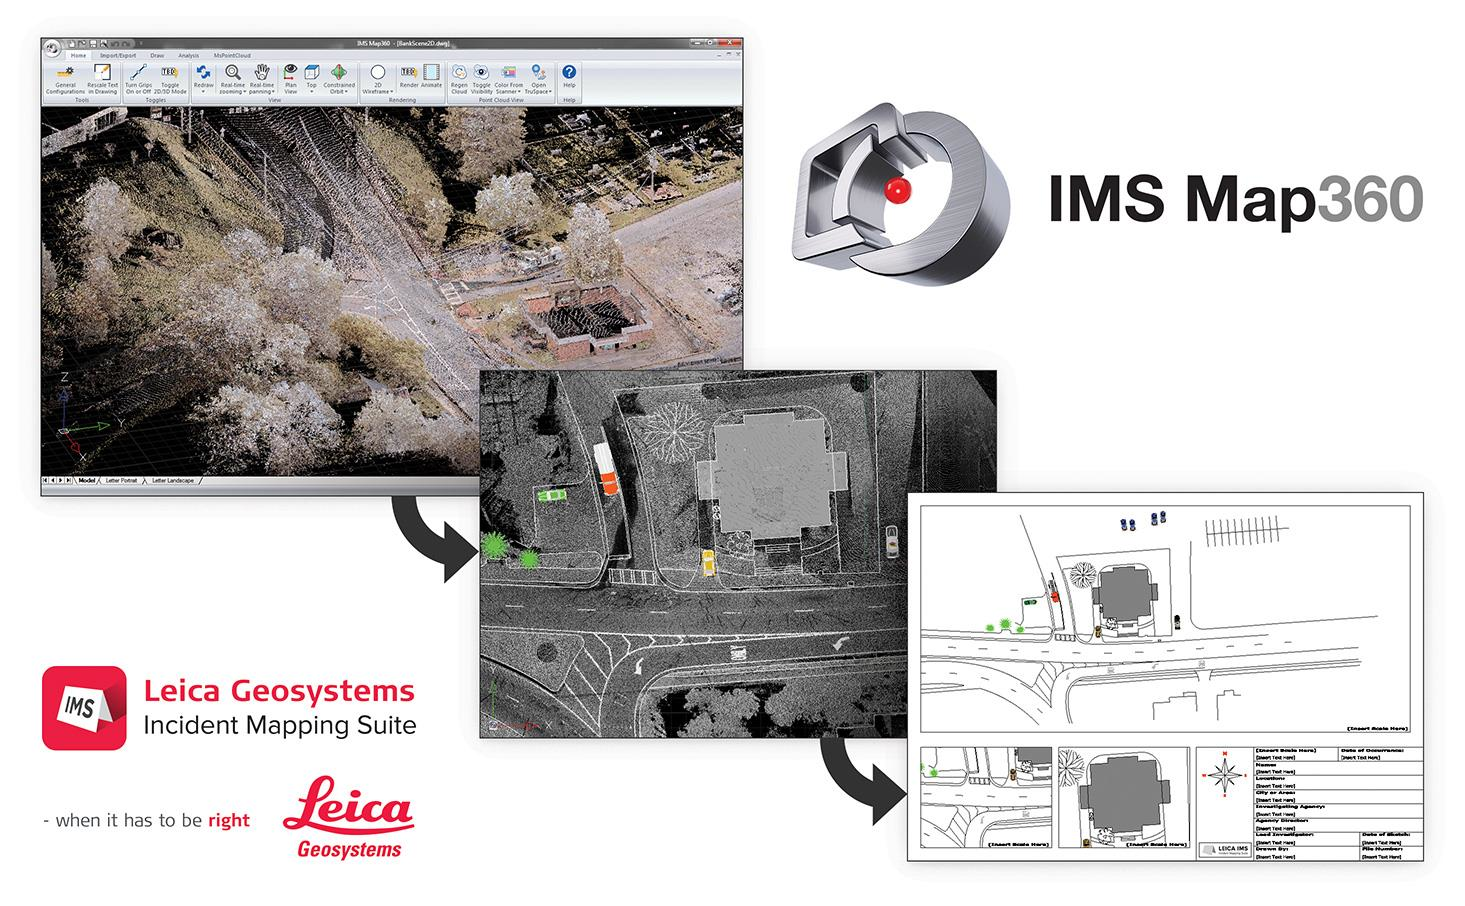
Task: Click the Constrained Orbit icon
Action: [339, 72]
